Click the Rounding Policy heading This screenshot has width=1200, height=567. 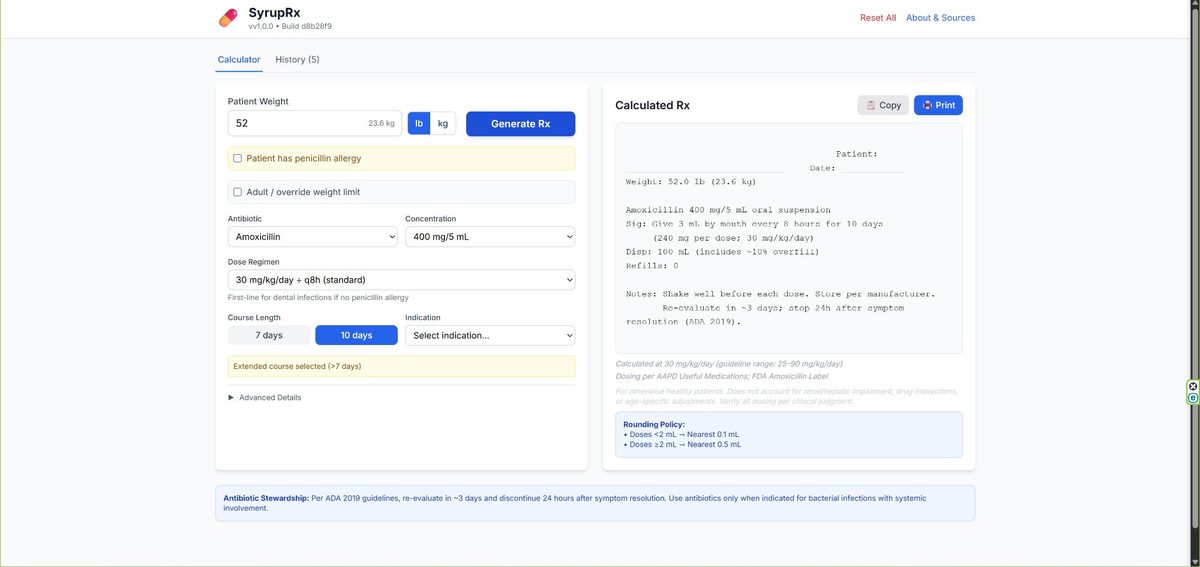click(x=656, y=425)
